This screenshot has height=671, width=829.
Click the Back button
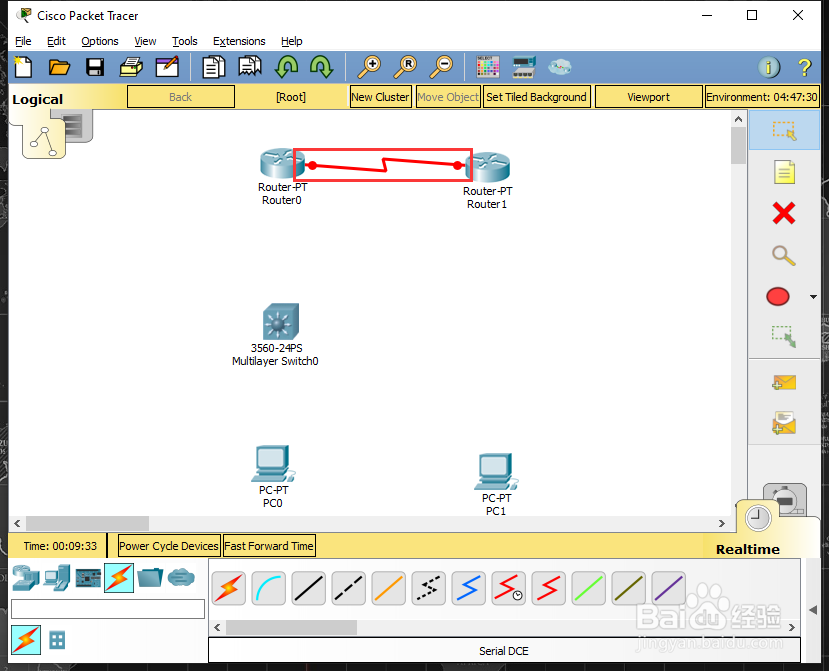click(181, 97)
